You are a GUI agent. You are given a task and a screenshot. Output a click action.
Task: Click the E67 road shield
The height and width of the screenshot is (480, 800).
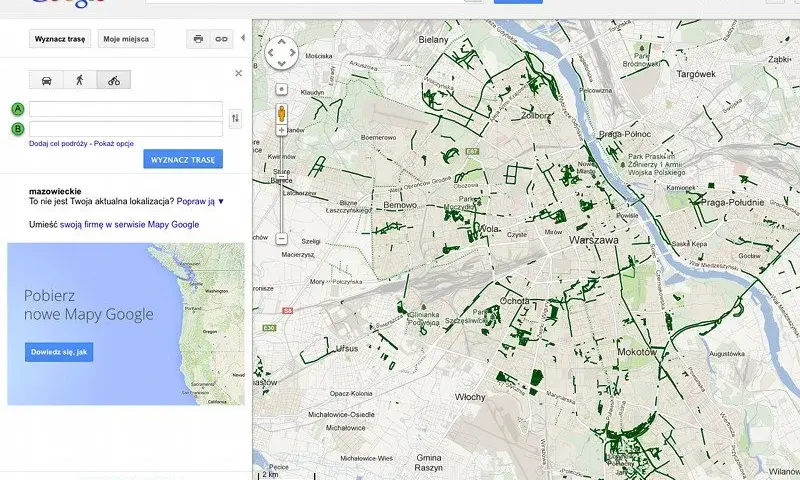coord(472,151)
